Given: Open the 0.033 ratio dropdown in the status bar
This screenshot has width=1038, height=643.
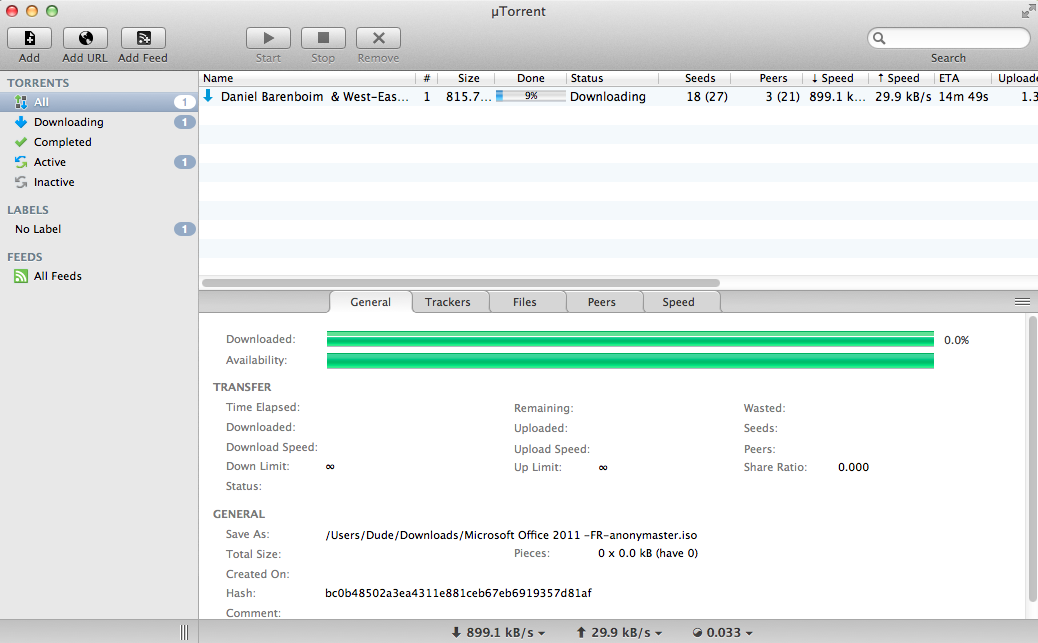Looking at the screenshot, I should point(722,632).
